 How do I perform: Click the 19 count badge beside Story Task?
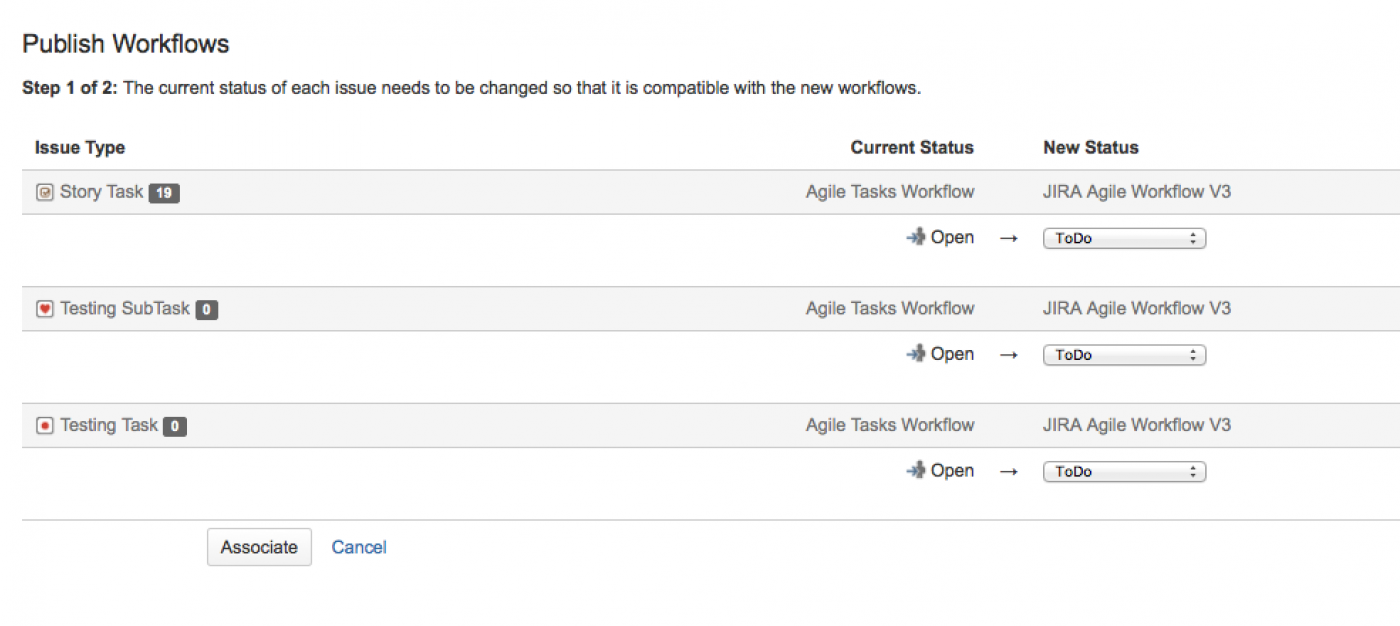point(164,193)
